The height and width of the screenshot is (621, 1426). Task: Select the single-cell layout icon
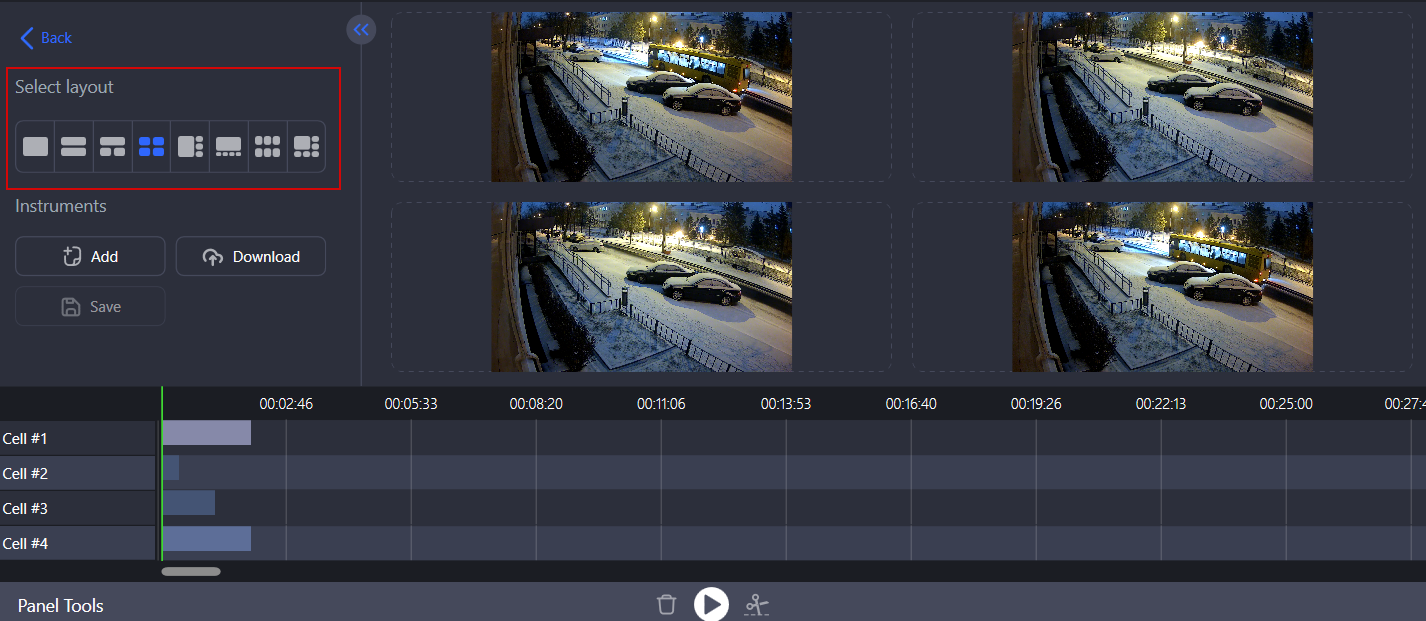click(x=34, y=146)
